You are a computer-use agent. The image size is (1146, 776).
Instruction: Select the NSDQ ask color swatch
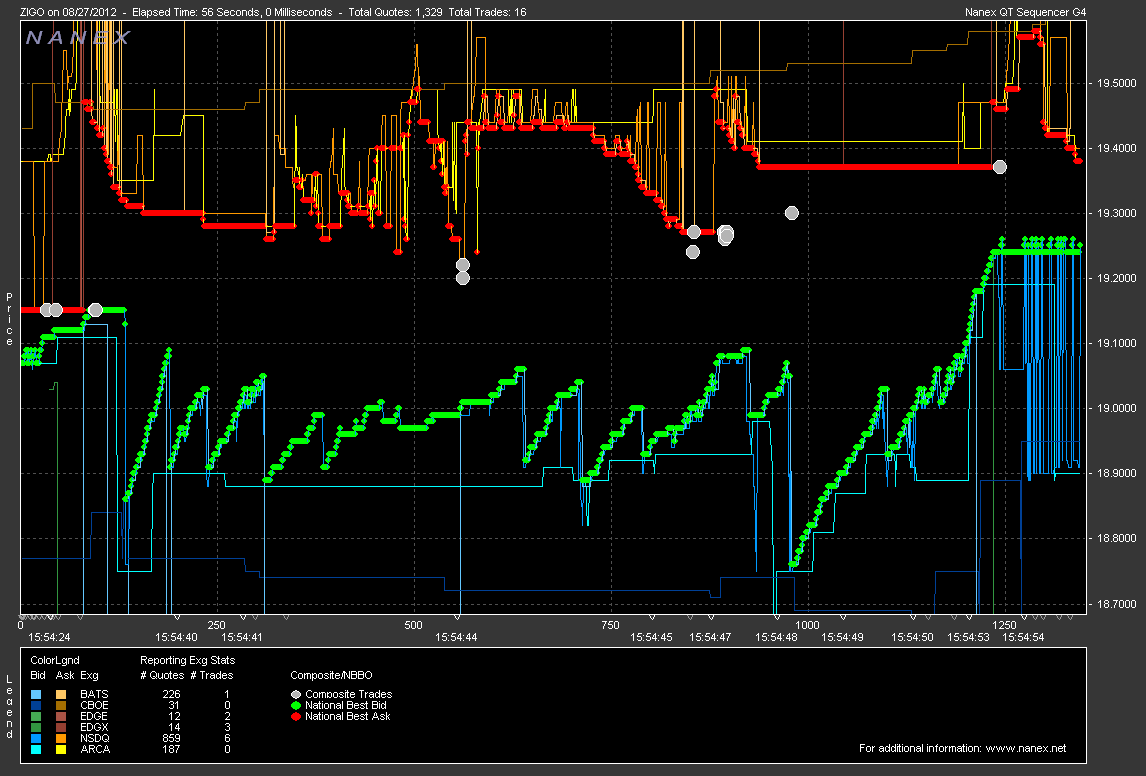click(x=61, y=738)
